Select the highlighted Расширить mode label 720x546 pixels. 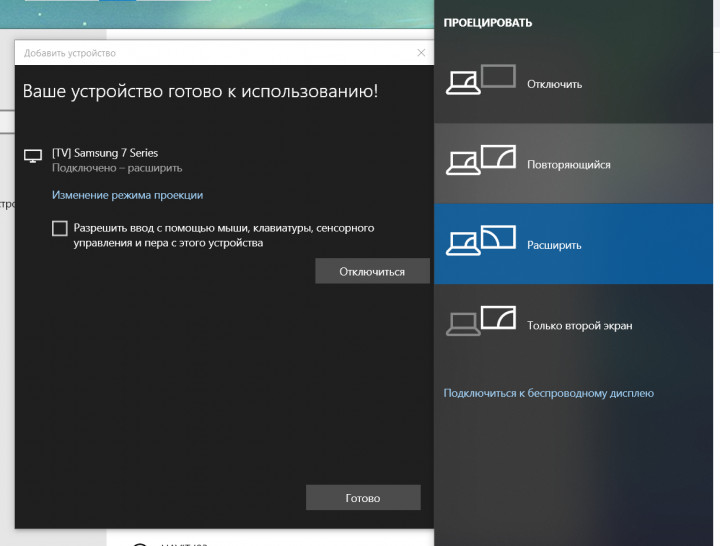554,245
